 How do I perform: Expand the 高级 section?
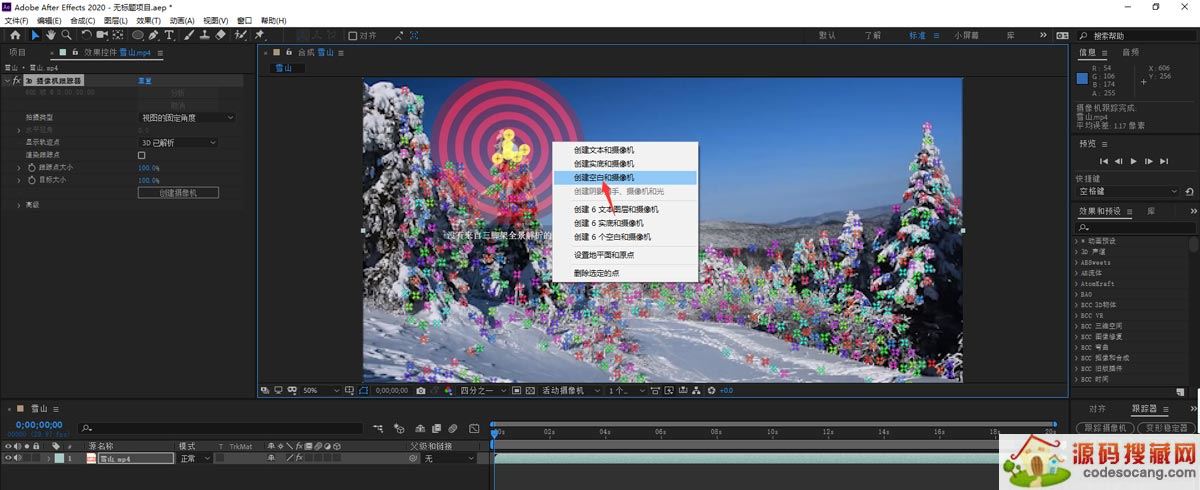[x=19, y=205]
